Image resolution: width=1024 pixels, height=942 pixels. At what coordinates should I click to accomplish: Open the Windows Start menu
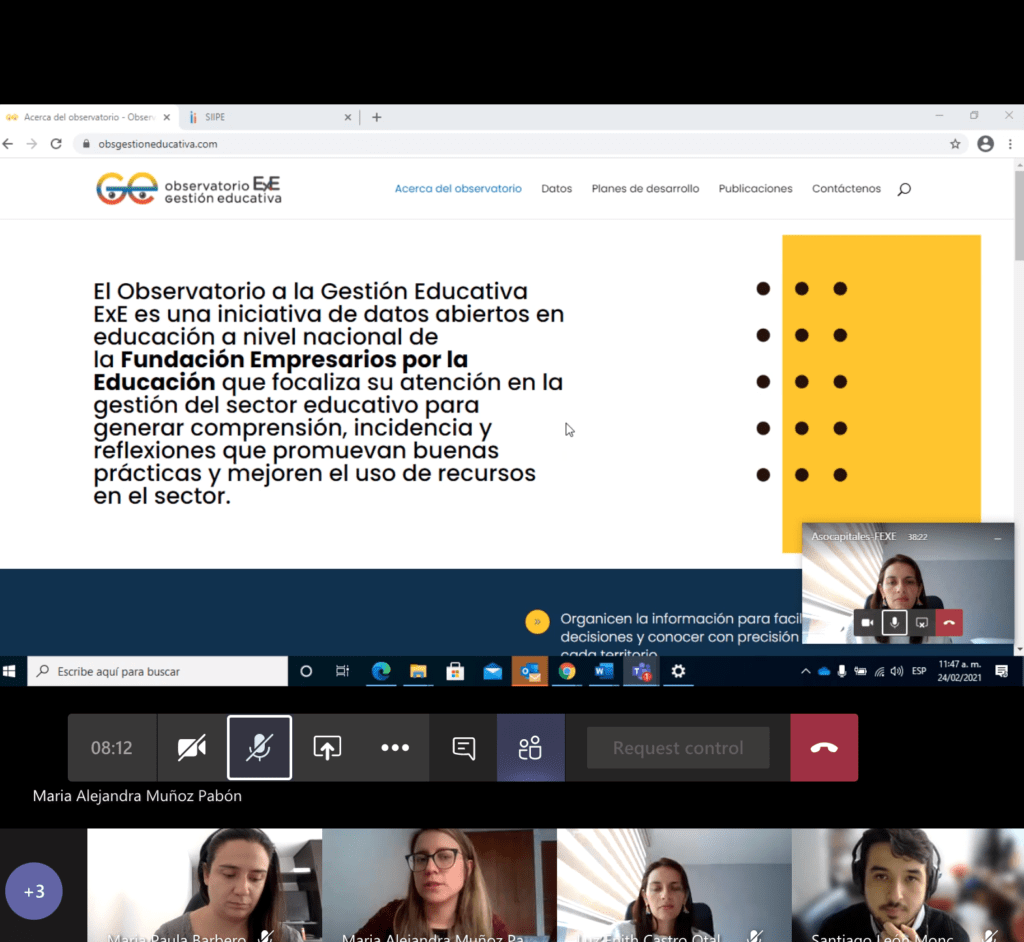[x=9, y=671]
